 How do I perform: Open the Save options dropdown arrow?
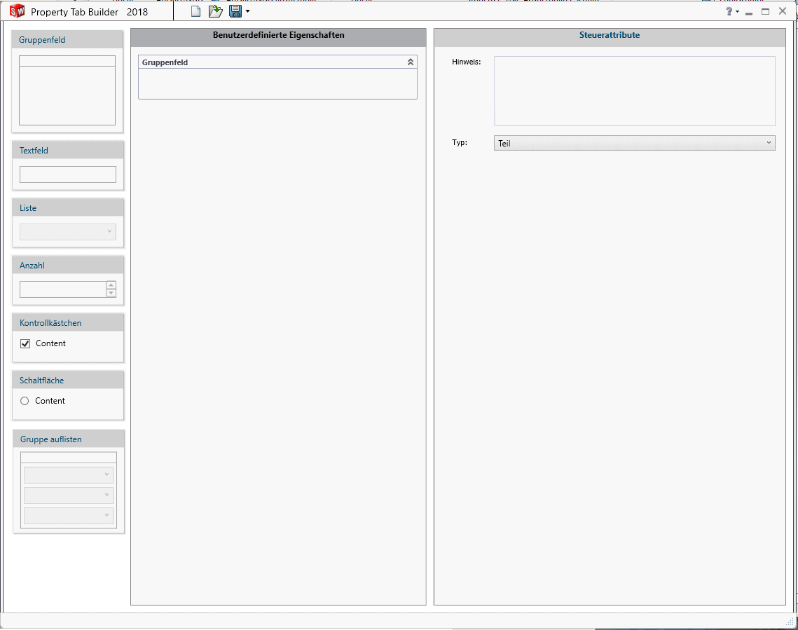[247, 12]
